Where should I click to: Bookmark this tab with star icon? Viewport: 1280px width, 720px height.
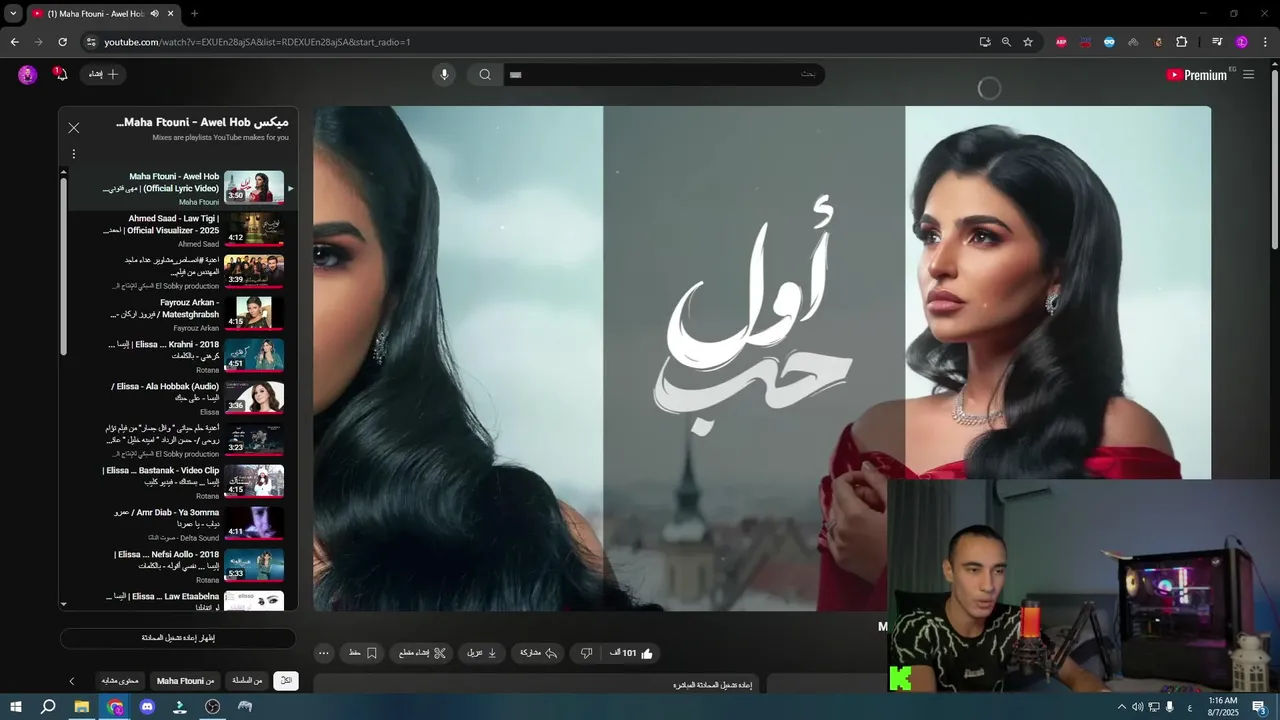[x=1028, y=42]
